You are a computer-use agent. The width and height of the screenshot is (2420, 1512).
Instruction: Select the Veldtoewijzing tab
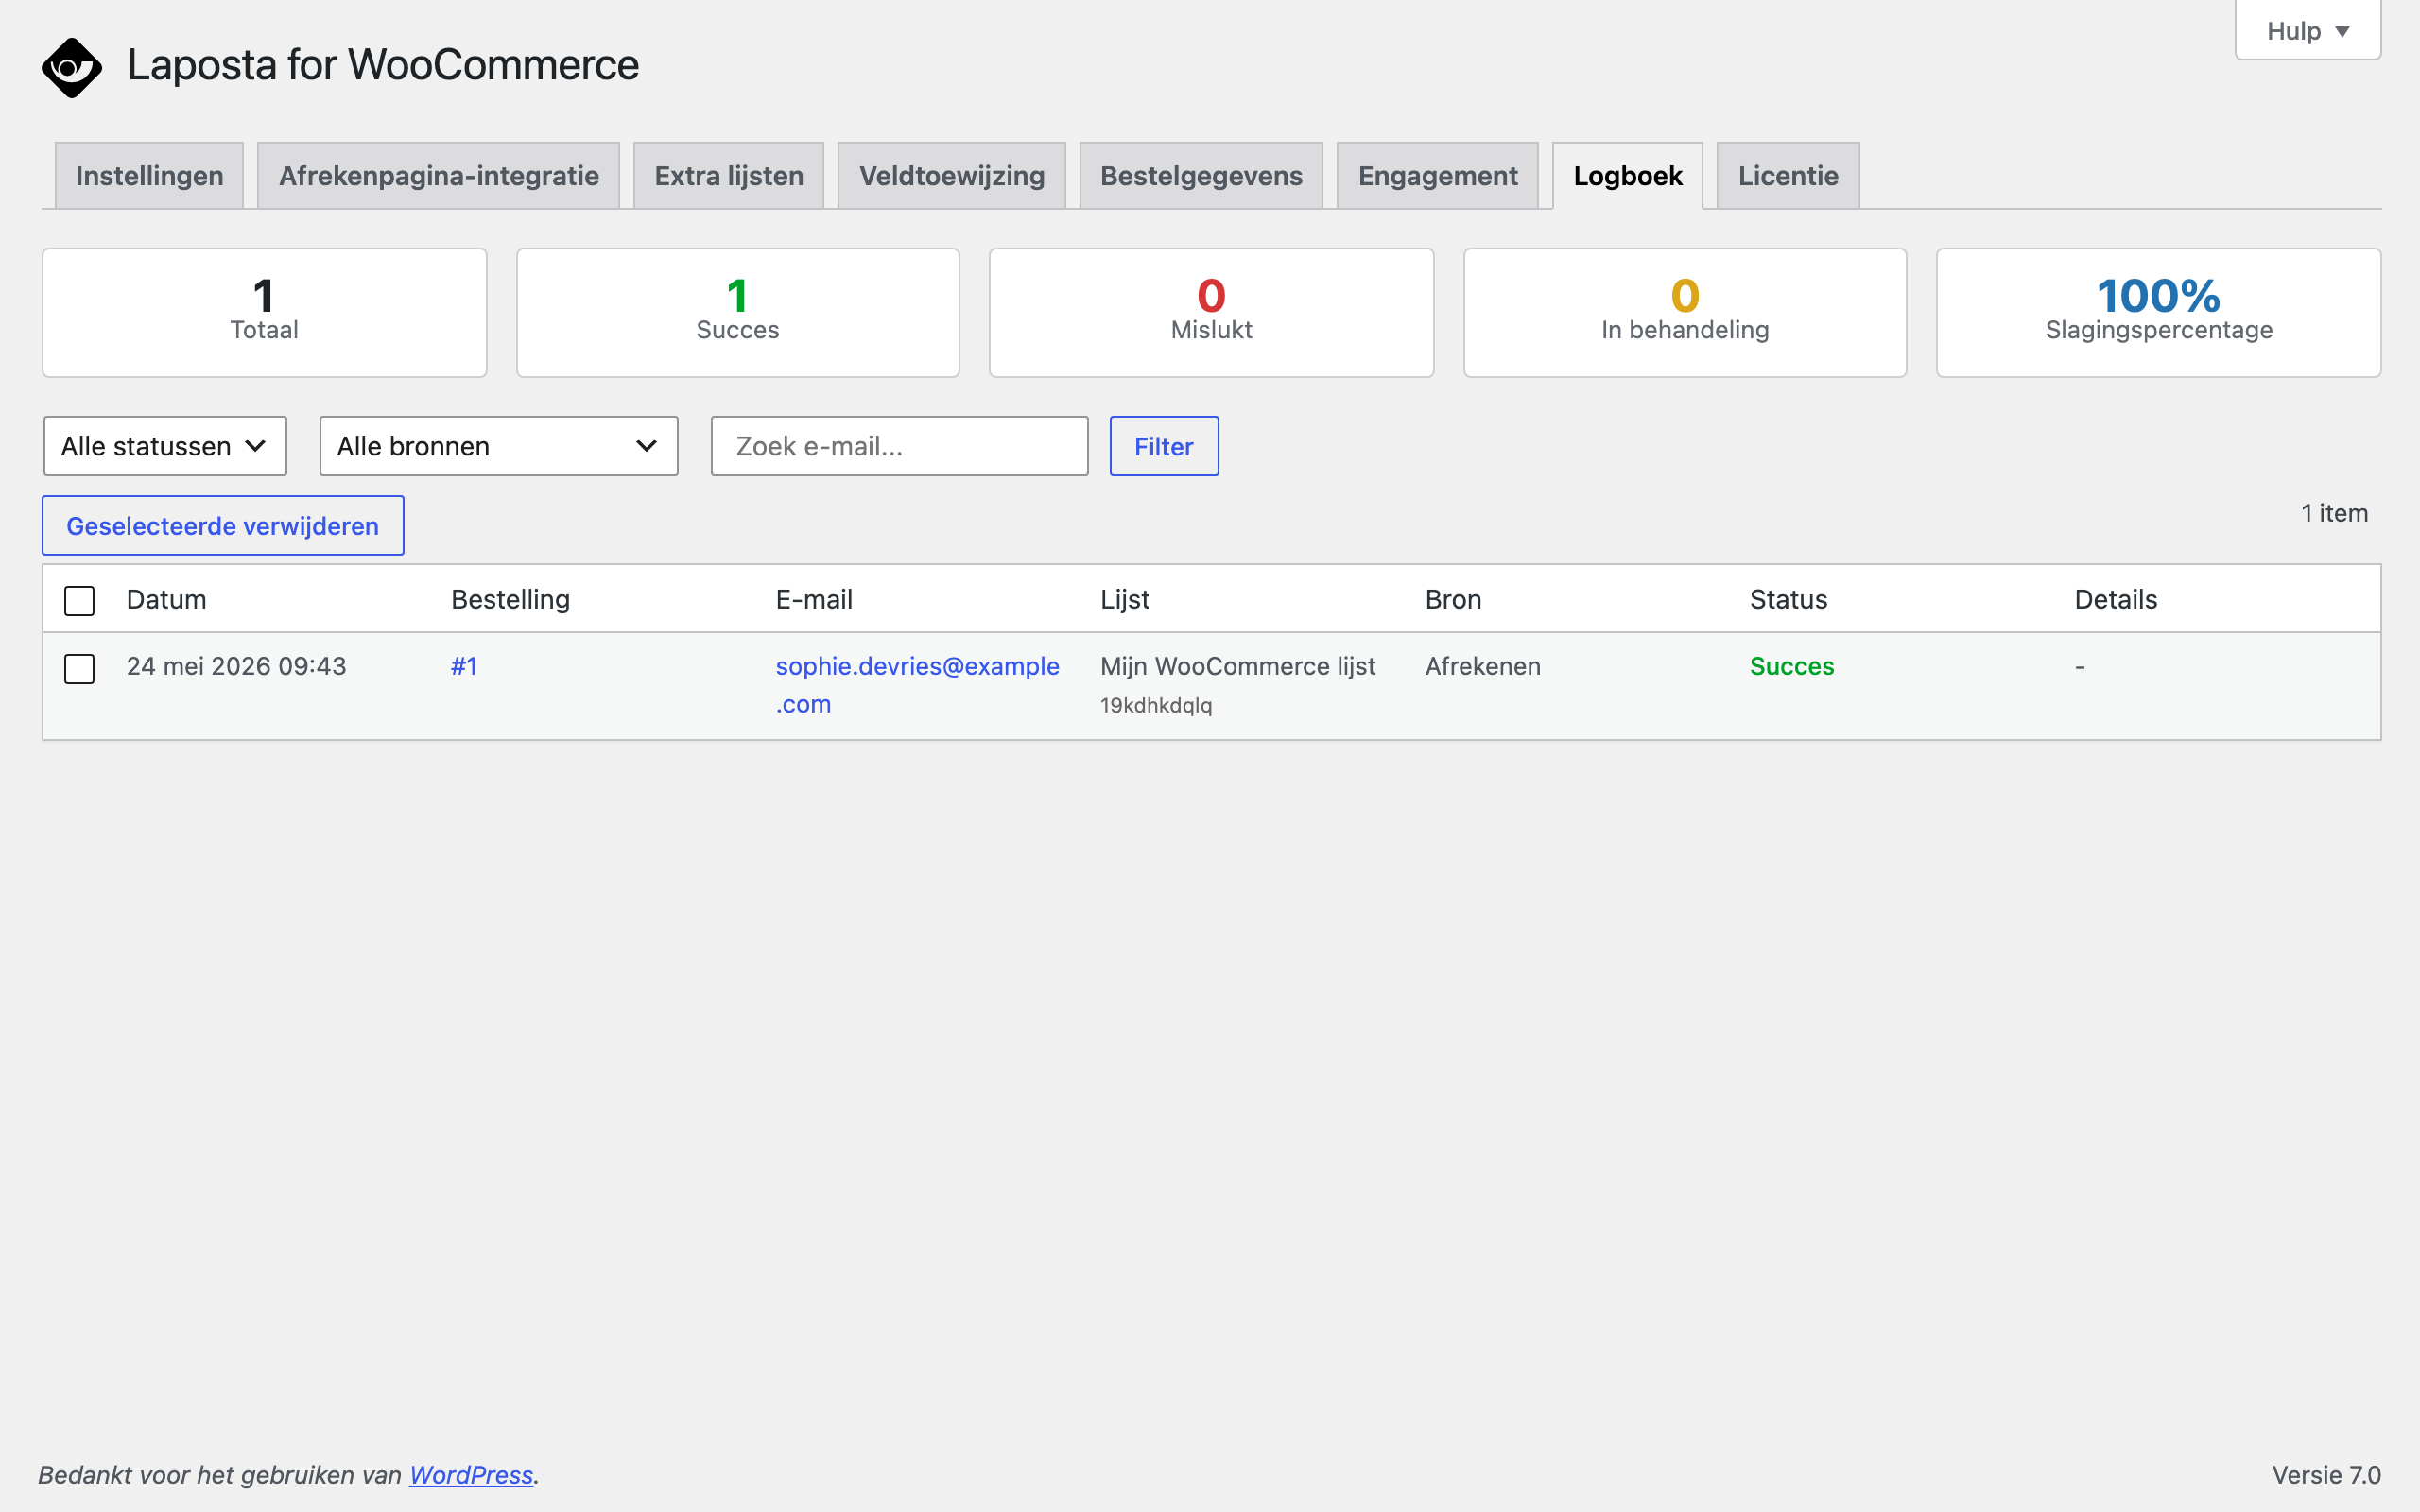point(951,176)
